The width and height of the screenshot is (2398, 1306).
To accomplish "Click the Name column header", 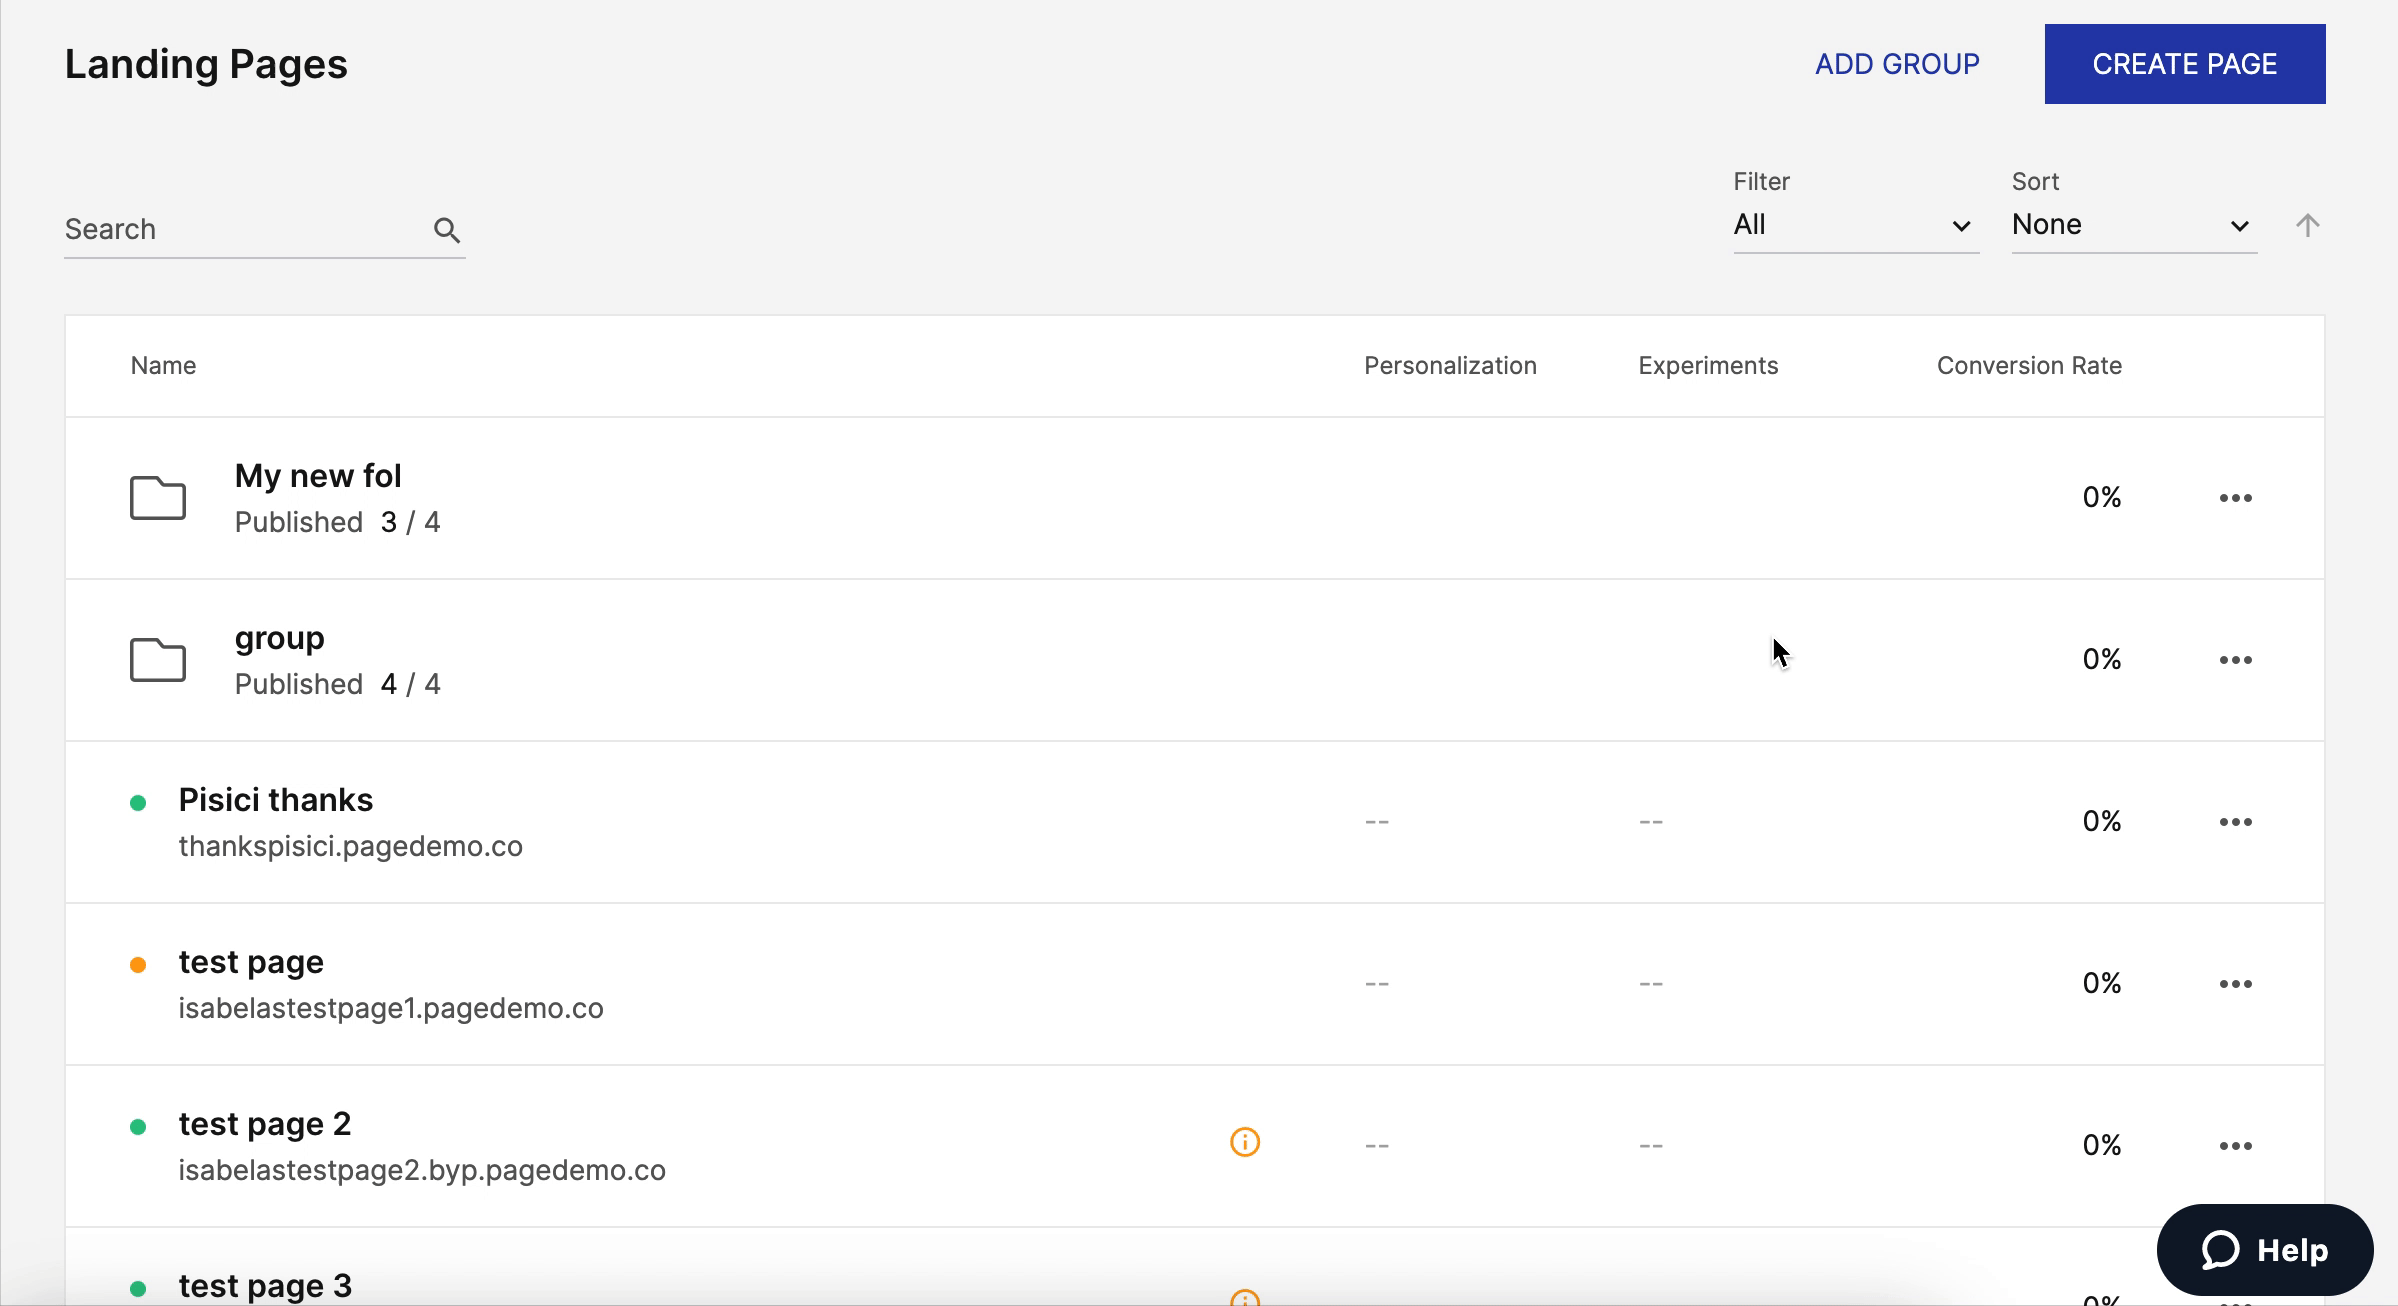I will [163, 366].
